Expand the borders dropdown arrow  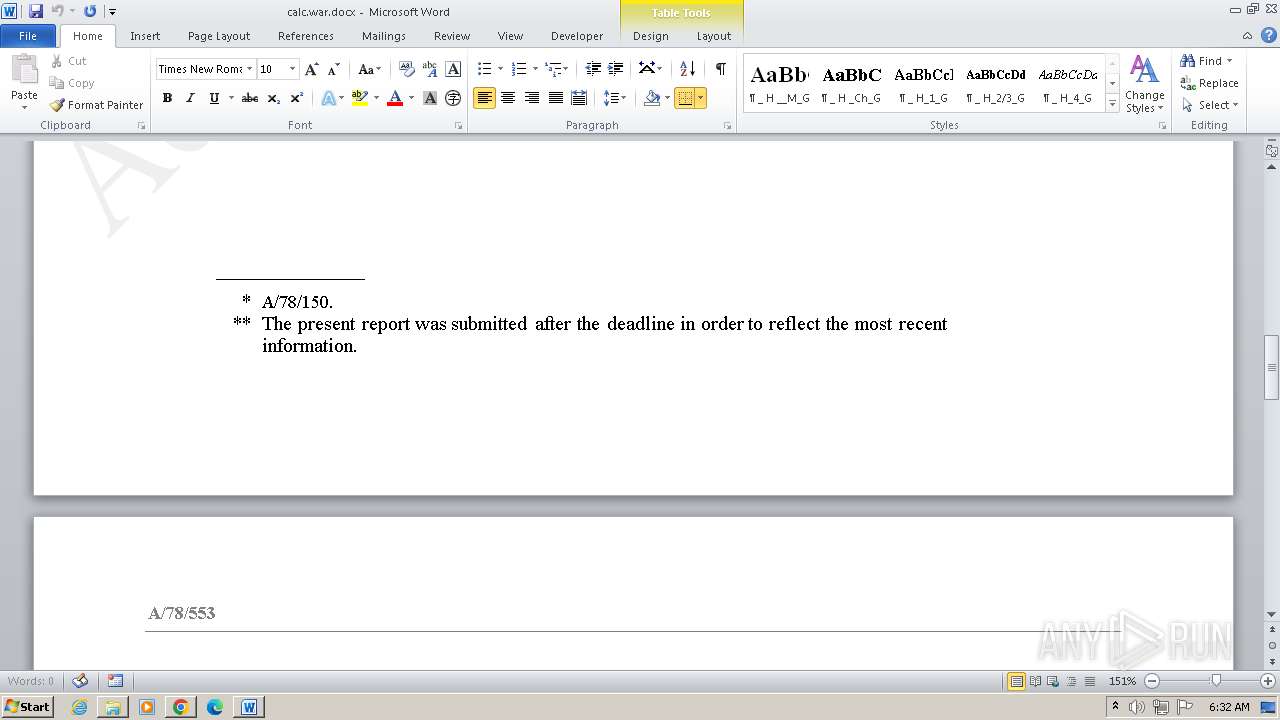(x=700, y=98)
